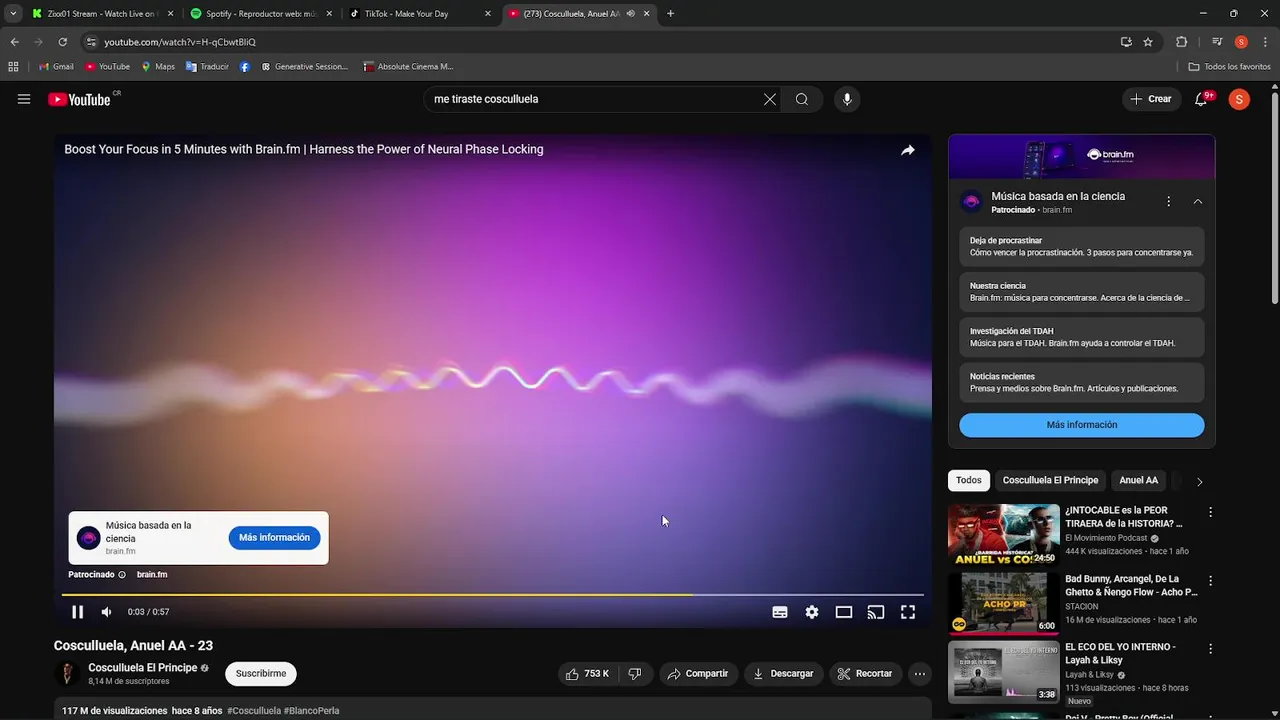Click Más información in side panel

(1082, 425)
